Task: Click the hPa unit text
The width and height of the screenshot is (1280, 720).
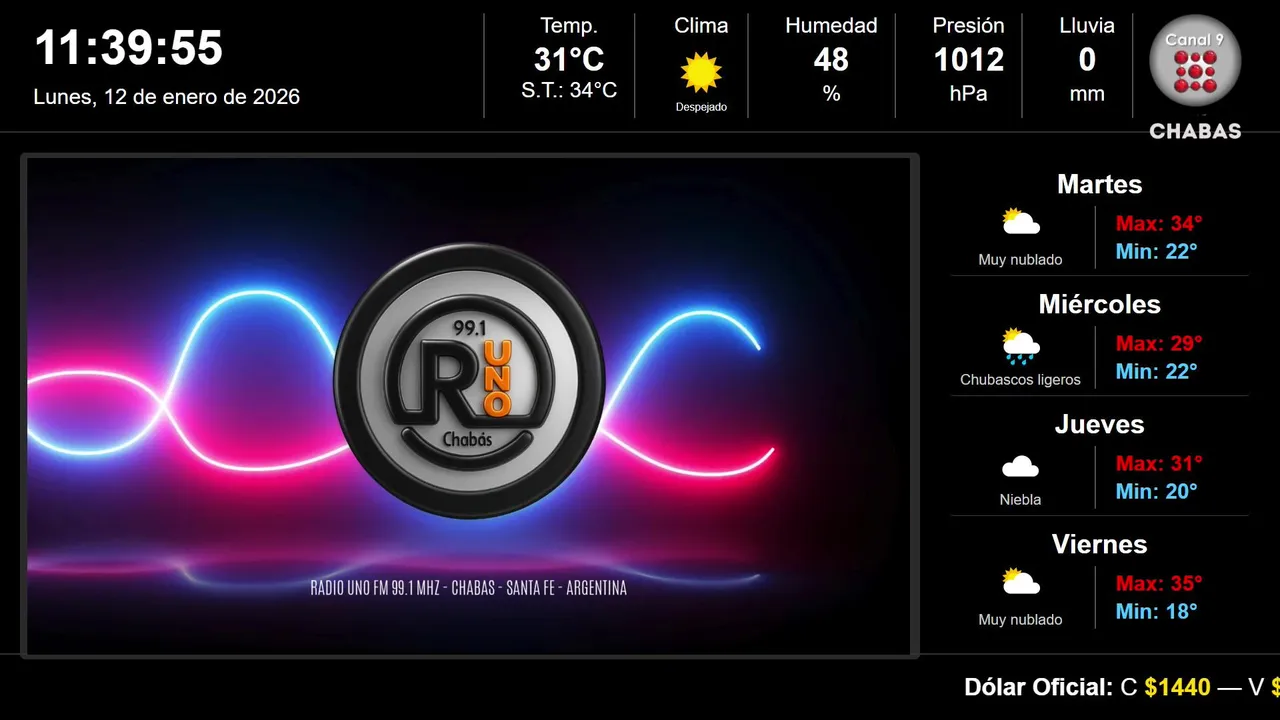Action: click(x=968, y=94)
